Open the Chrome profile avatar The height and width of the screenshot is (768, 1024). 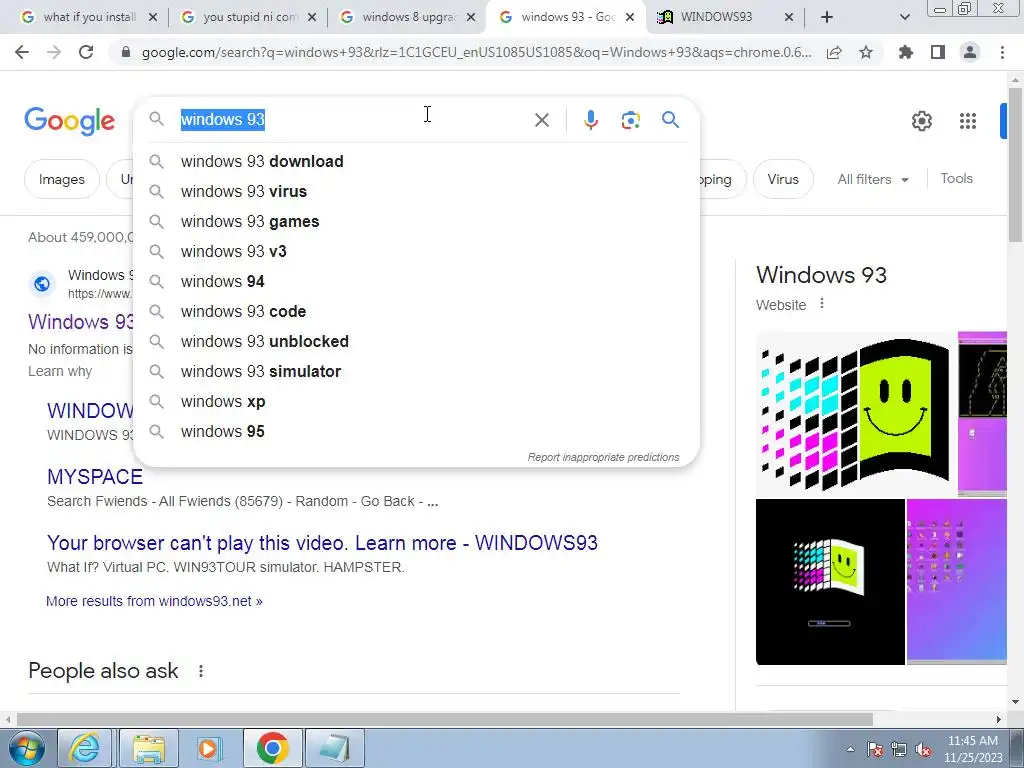coord(970,52)
